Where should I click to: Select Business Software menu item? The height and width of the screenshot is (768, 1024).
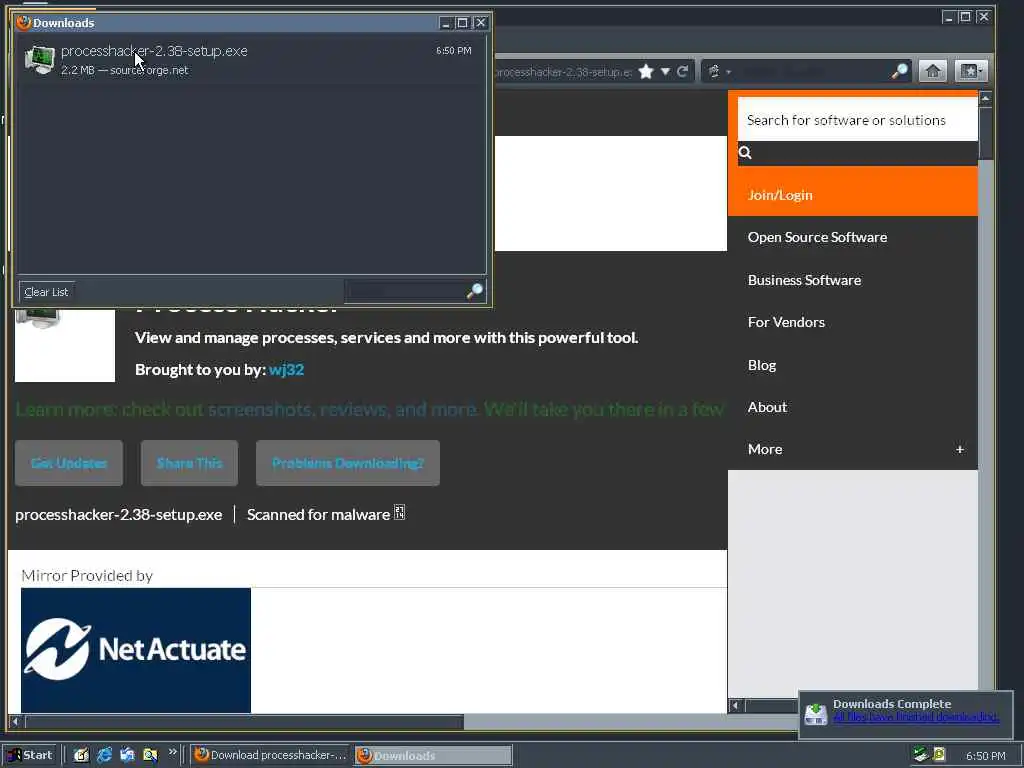click(852, 280)
